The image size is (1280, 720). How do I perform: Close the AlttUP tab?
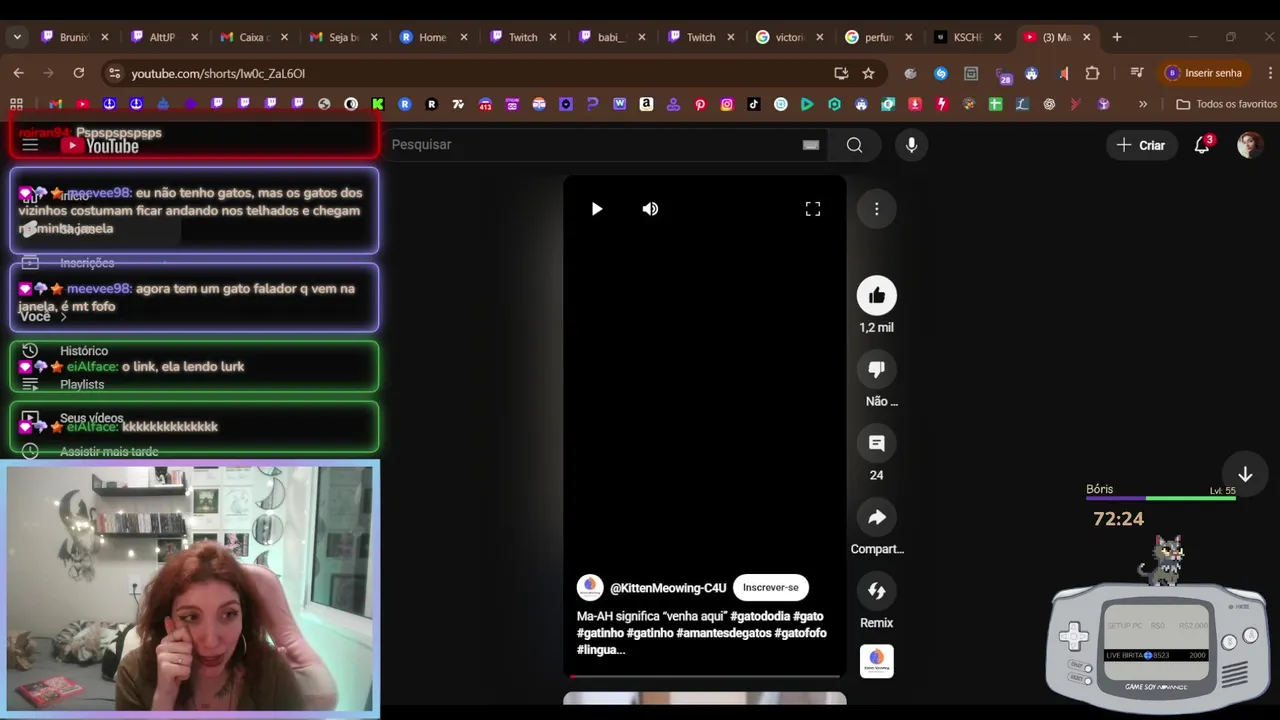(x=195, y=37)
